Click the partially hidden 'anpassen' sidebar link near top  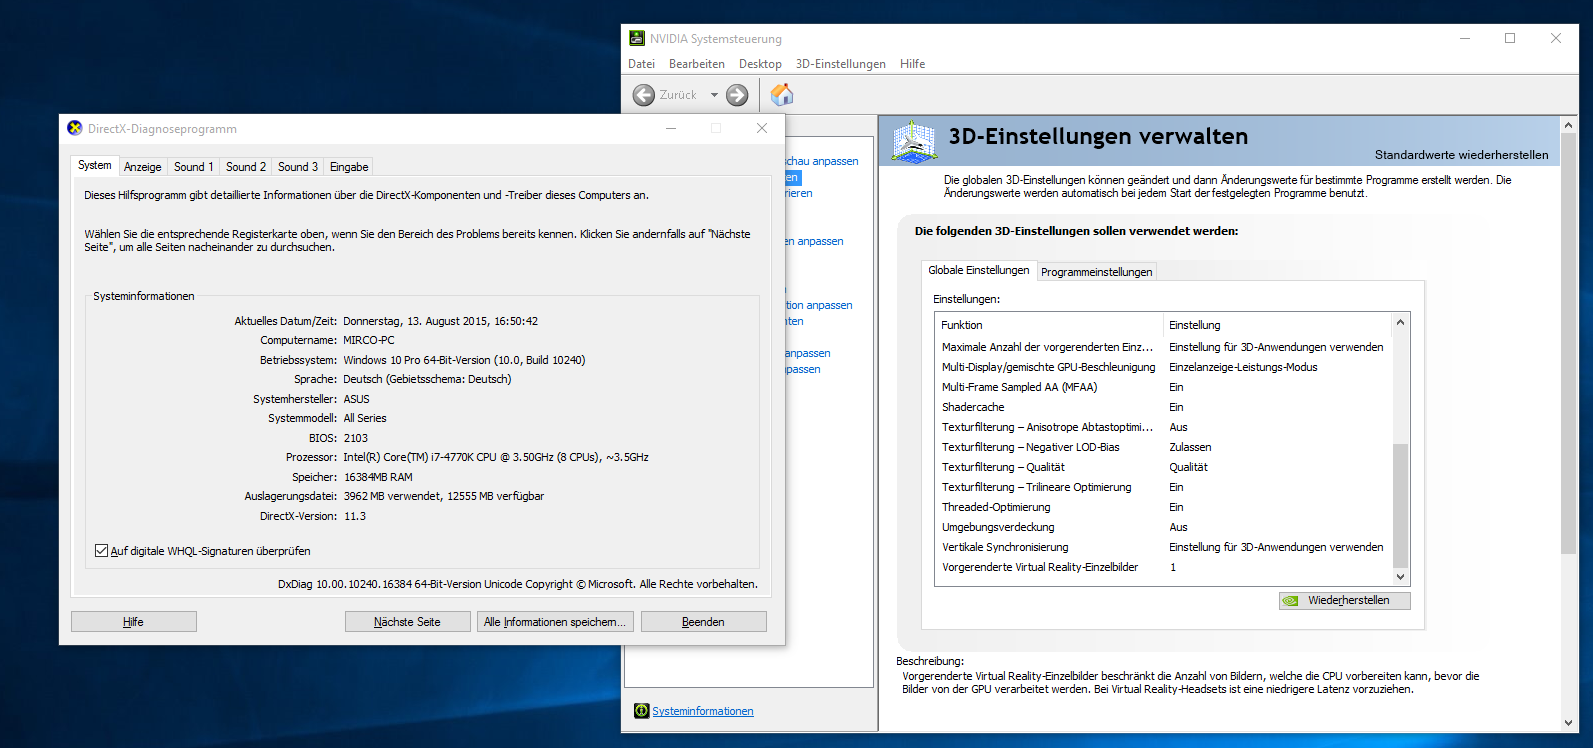[x=822, y=161]
